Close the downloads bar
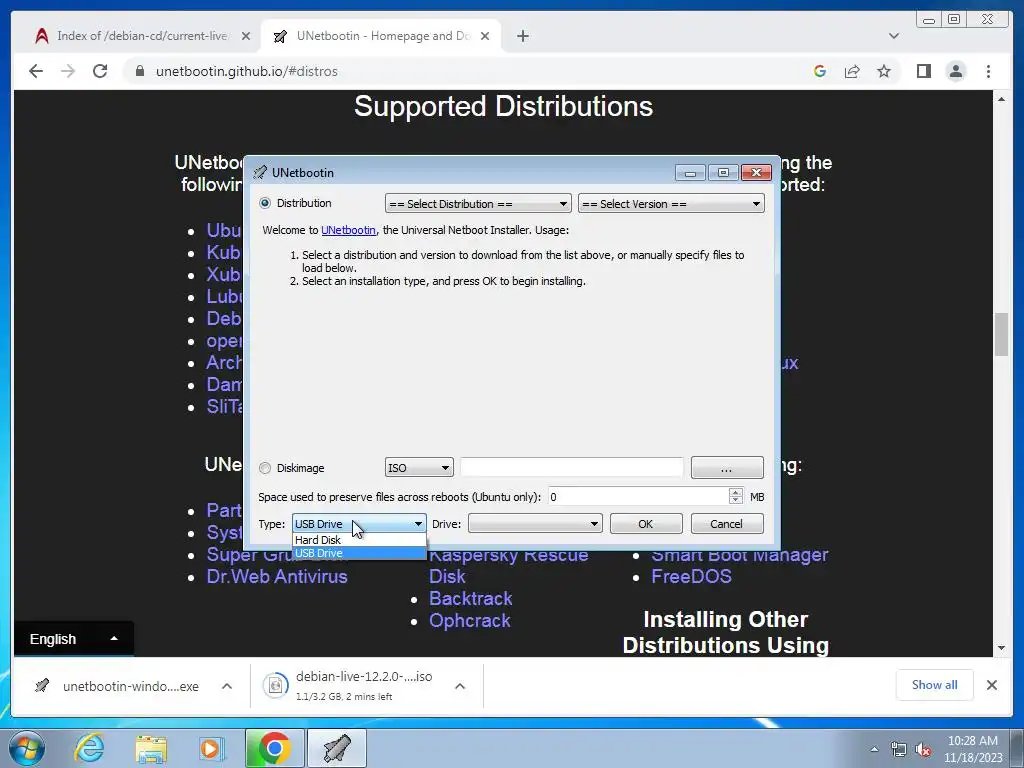This screenshot has width=1024, height=768. [x=991, y=685]
